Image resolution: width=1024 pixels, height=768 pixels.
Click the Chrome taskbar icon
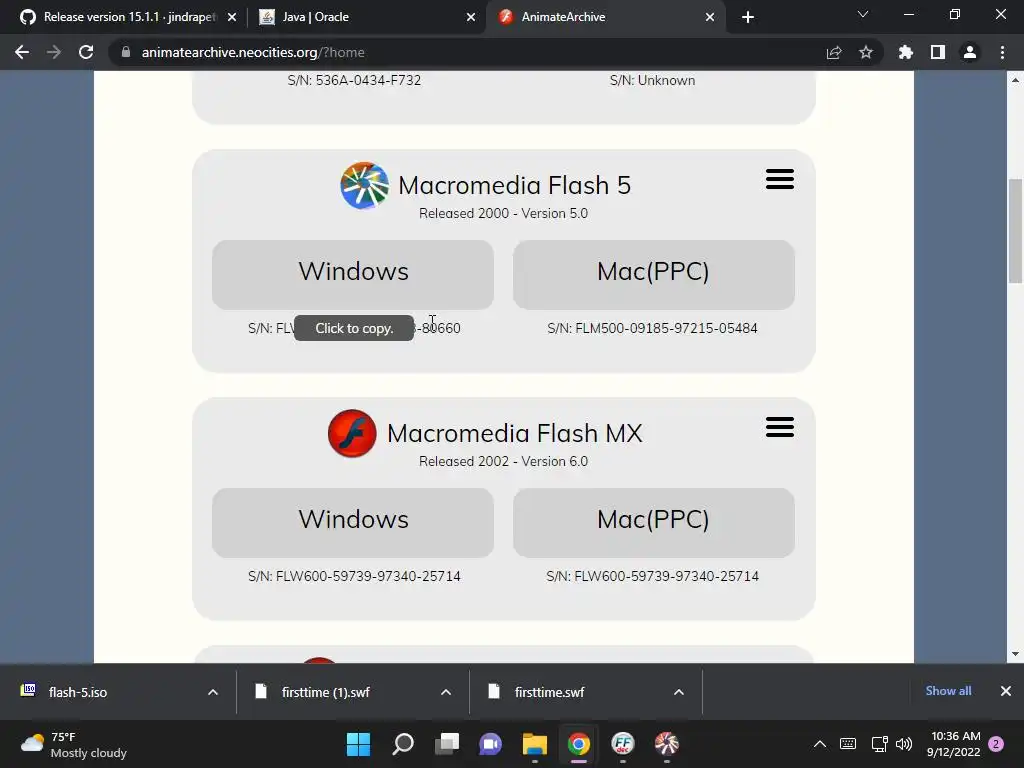pyautogui.click(x=579, y=744)
